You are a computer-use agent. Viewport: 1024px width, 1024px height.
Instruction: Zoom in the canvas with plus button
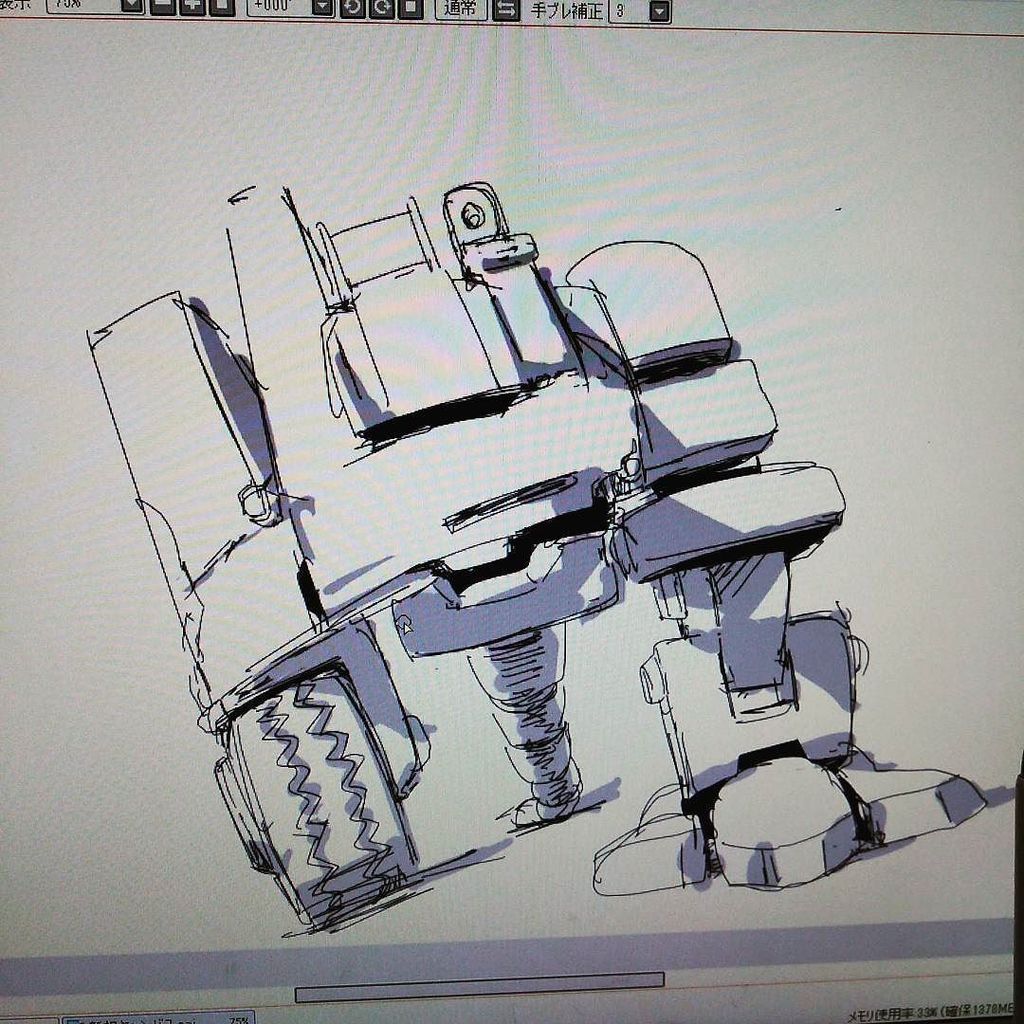coord(193,6)
